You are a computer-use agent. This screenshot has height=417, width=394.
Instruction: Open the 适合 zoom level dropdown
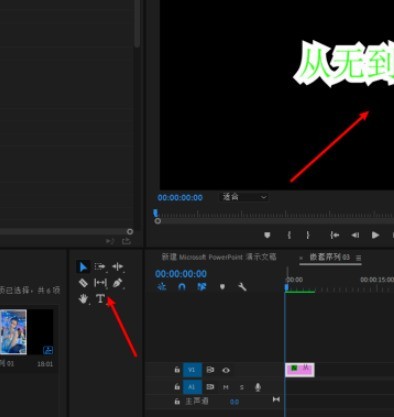point(244,197)
